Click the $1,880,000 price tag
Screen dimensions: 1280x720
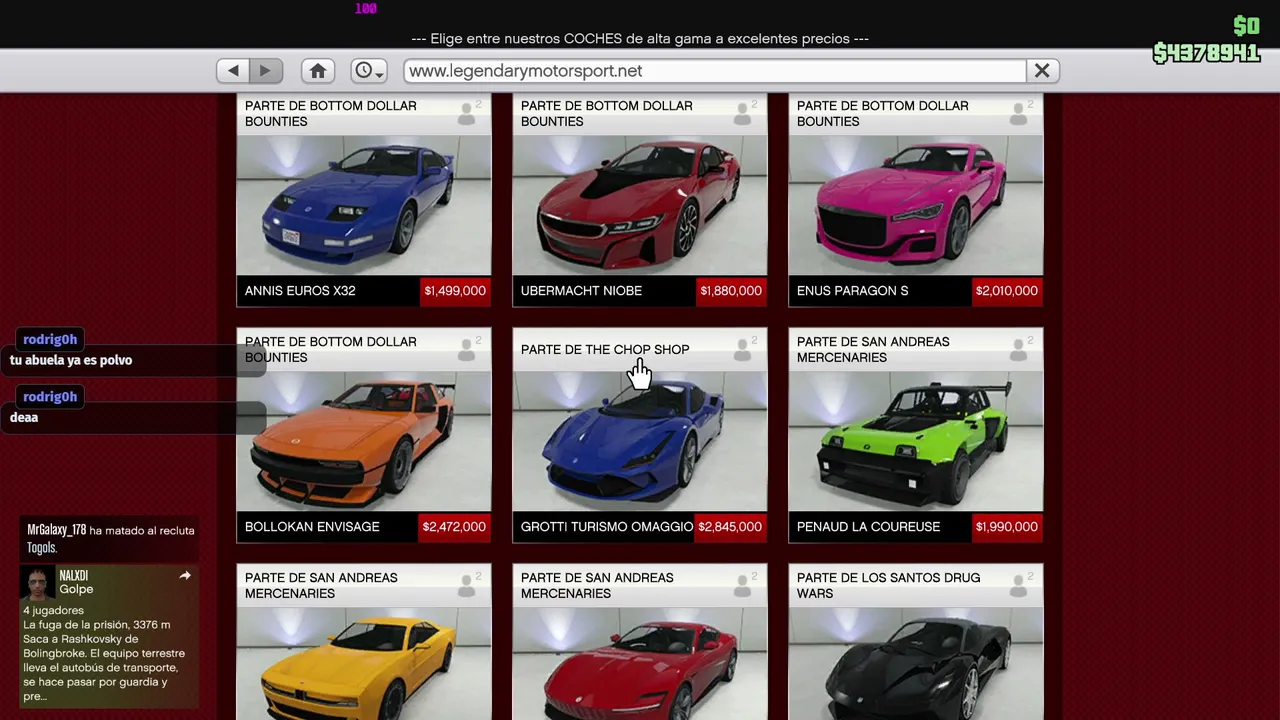[731, 291]
